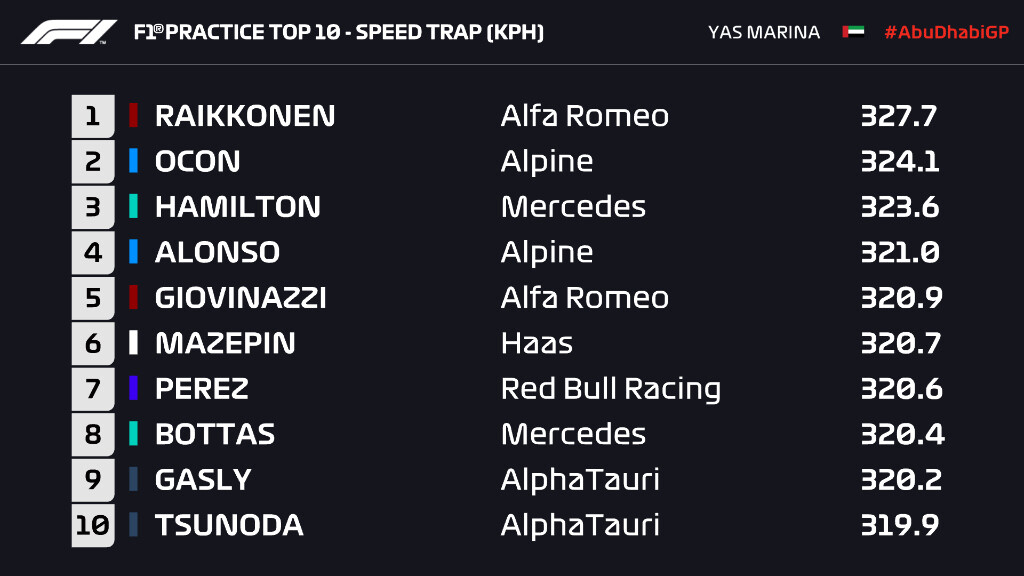Click the position 5 number badge
This screenshot has width=1024, height=576.
93,298
